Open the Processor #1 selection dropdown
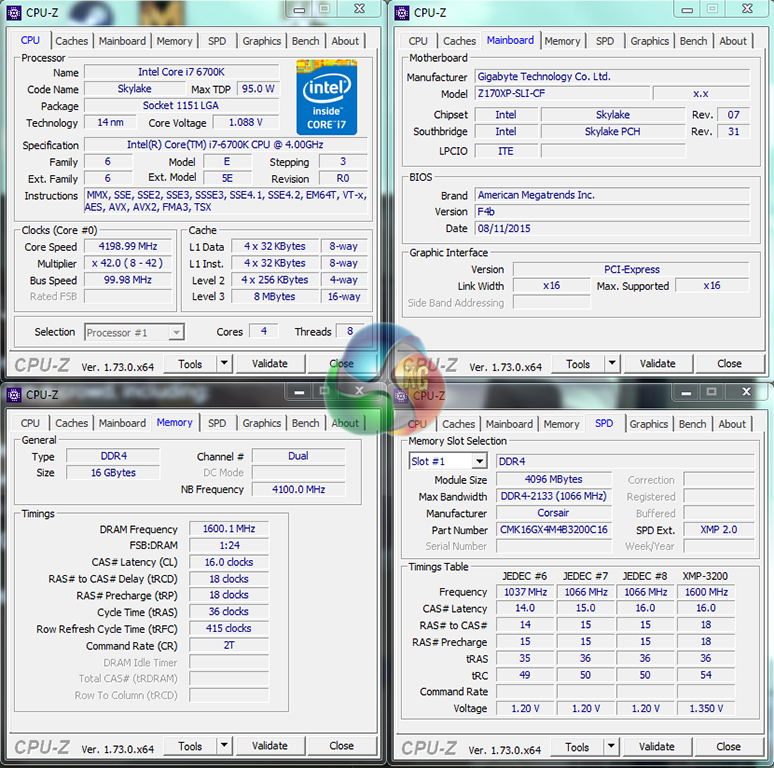774x768 pixels. (175, 332)
